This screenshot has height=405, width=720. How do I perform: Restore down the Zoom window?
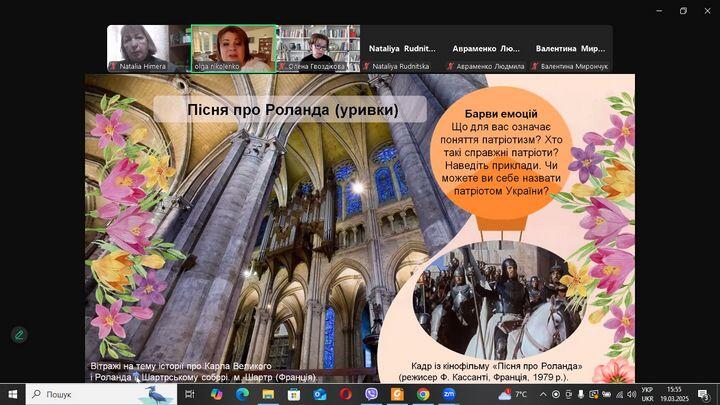coord(683,11)
